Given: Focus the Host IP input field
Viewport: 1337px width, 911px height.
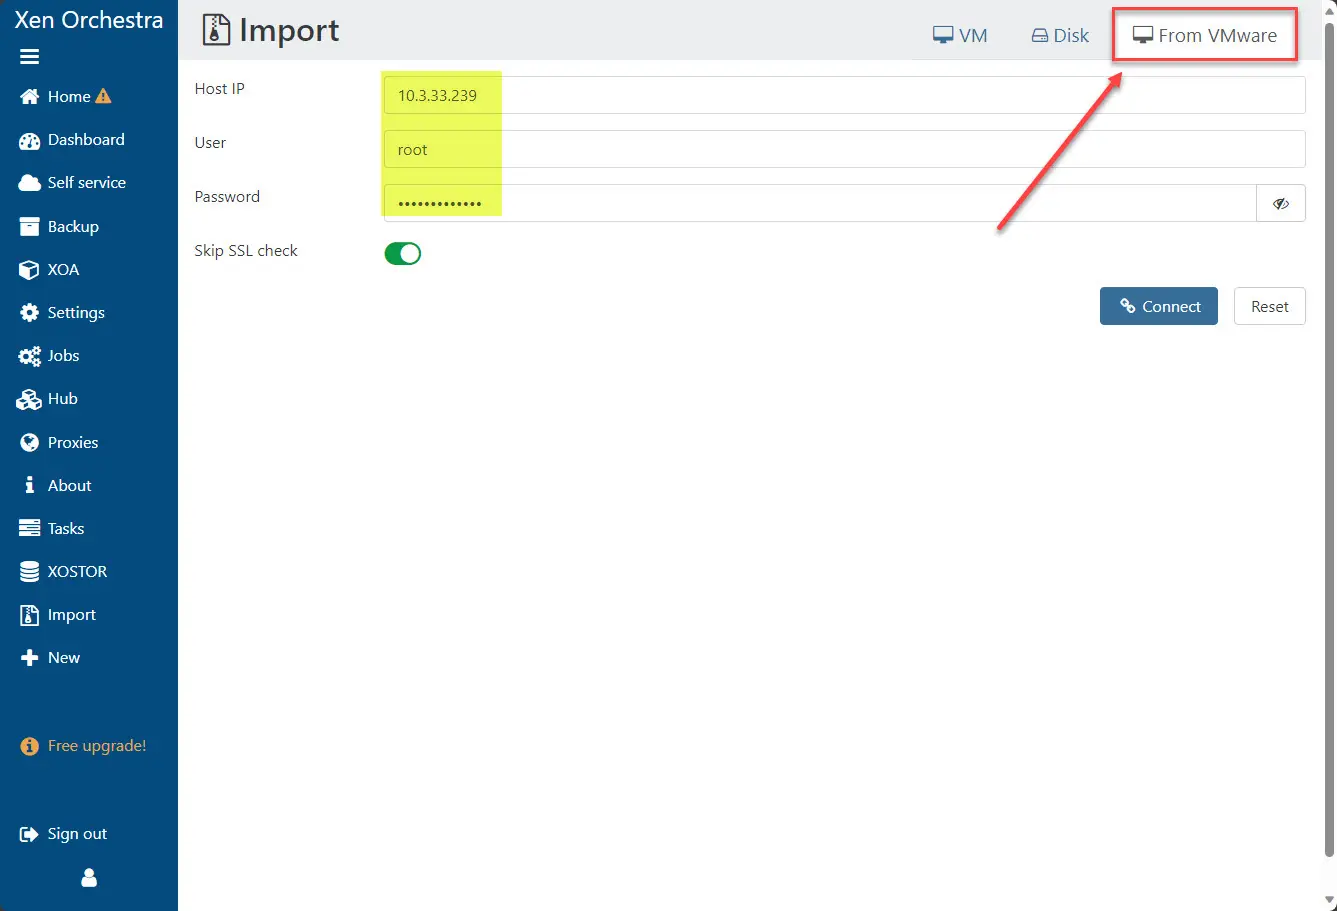Looking at the screenshot, I should [x=845, y=96].
